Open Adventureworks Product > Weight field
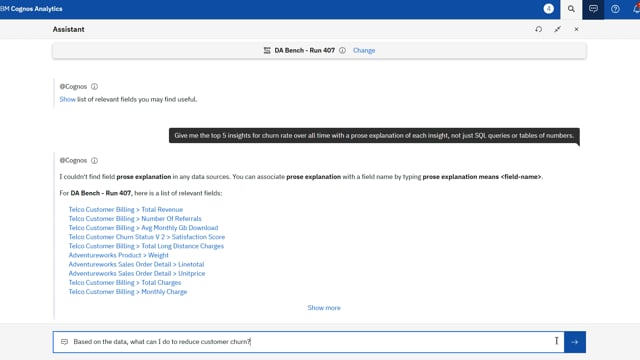Viewport: 640px width, 360px height. pyautogui.click(x=118, y=255)
